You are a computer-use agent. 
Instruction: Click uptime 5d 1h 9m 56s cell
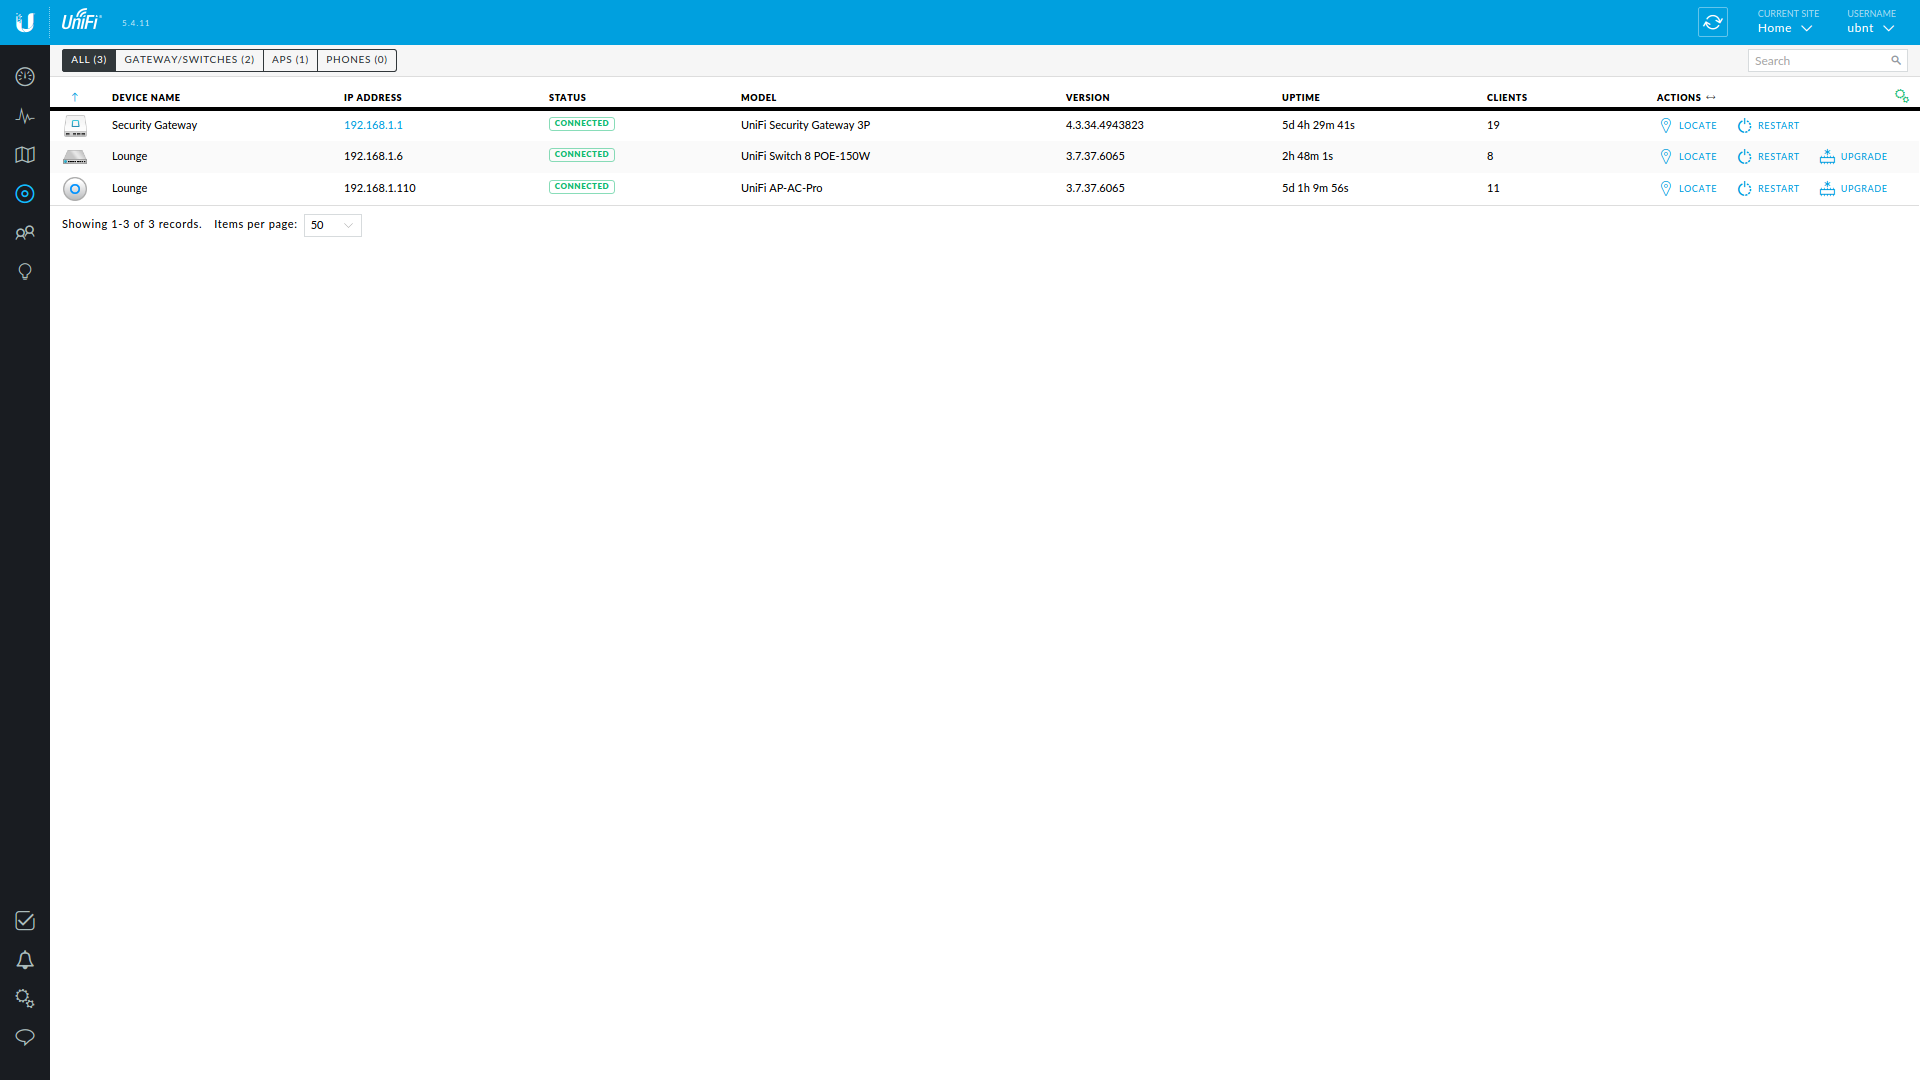click(1315, 189)
